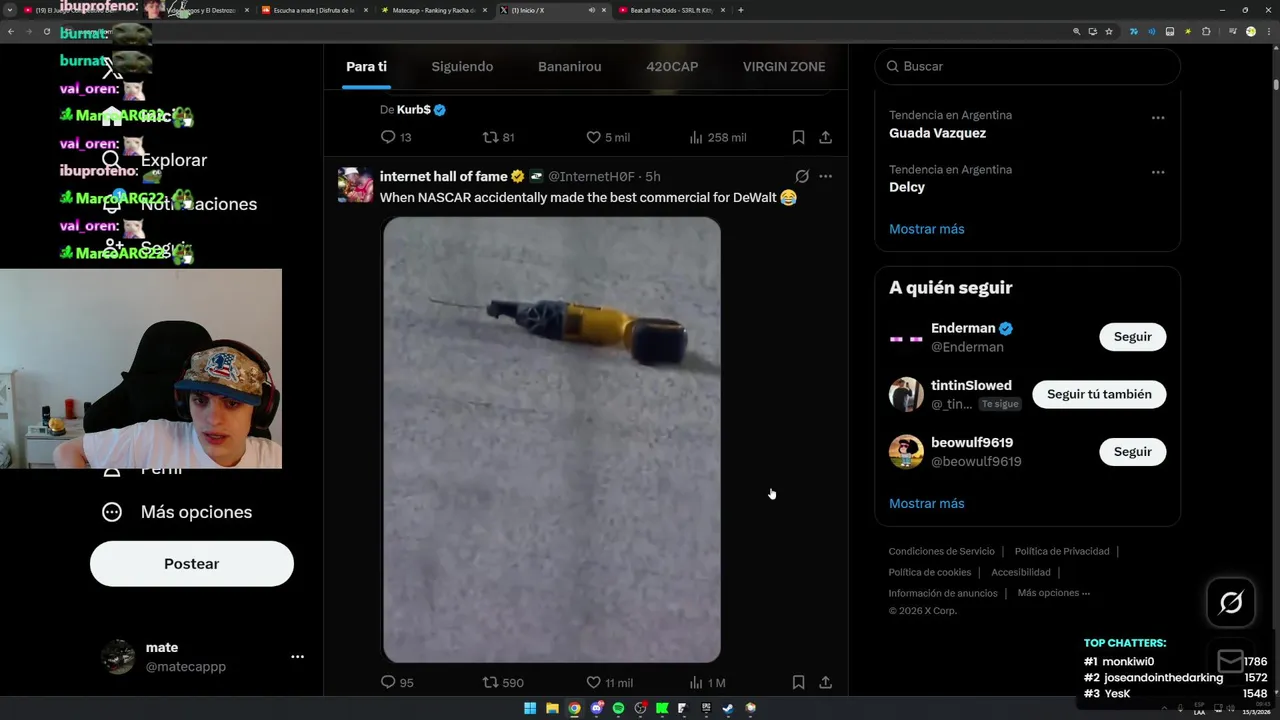Open more options on internet hall of fame post
Screen dimensions: 1280x720
[825, 176]
